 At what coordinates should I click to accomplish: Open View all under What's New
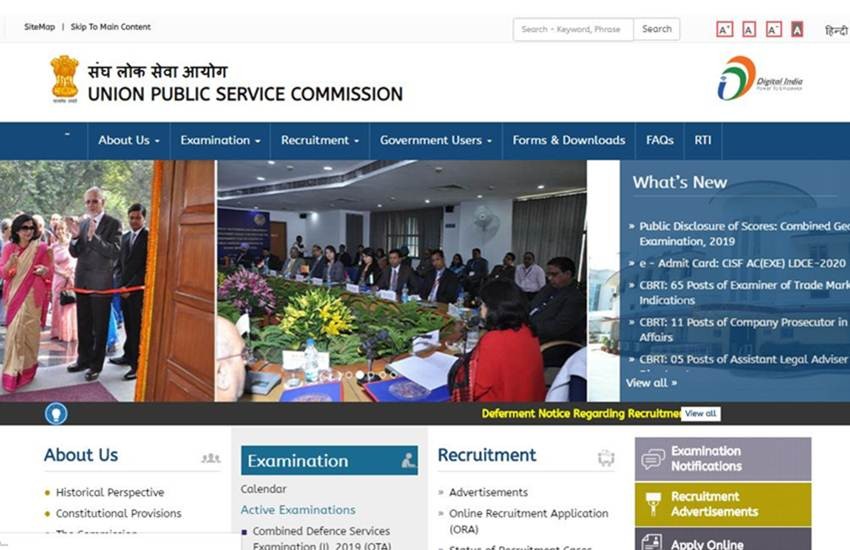651,383
